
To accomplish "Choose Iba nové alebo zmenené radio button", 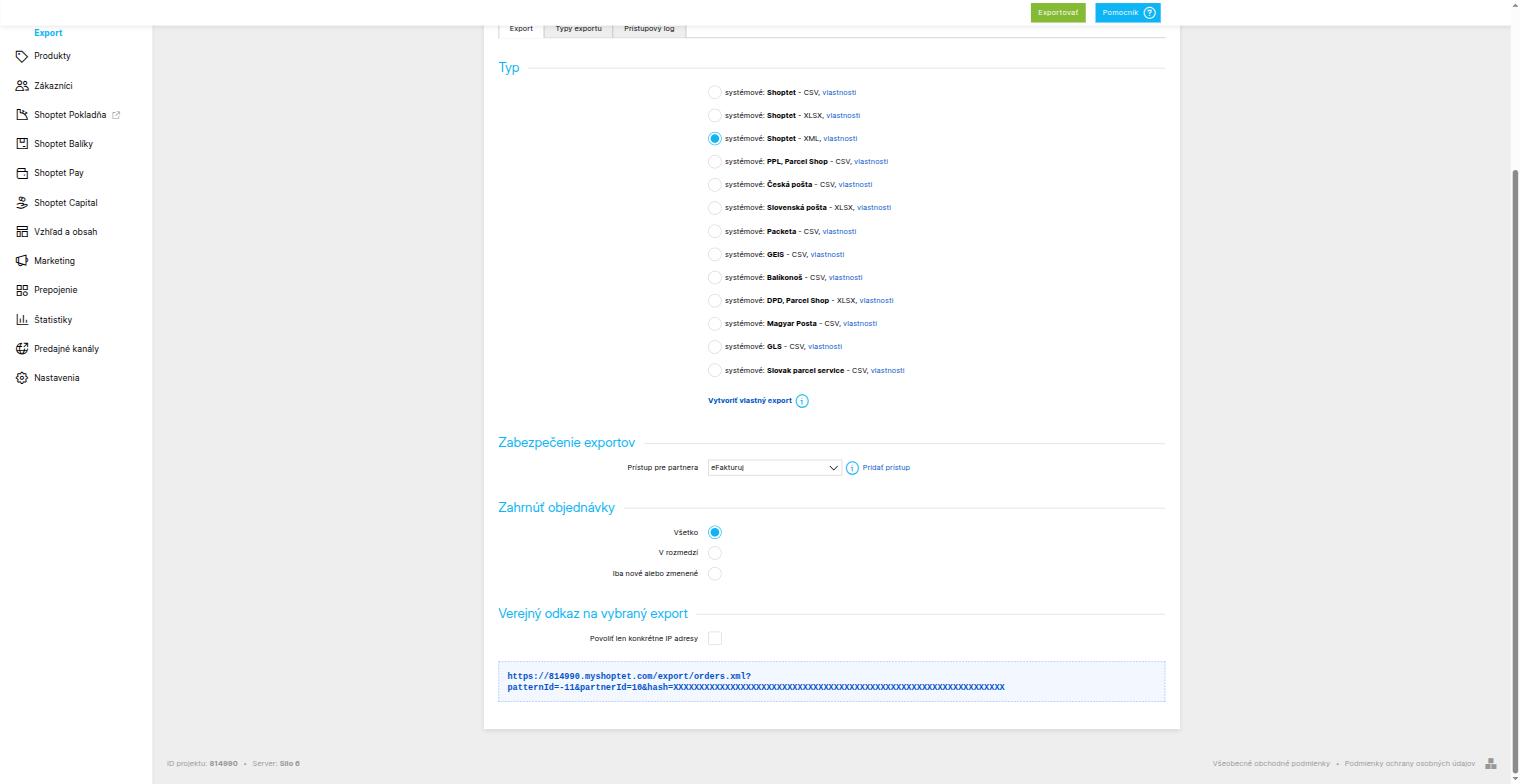I will pyautogui.click(x=714, y=574).
